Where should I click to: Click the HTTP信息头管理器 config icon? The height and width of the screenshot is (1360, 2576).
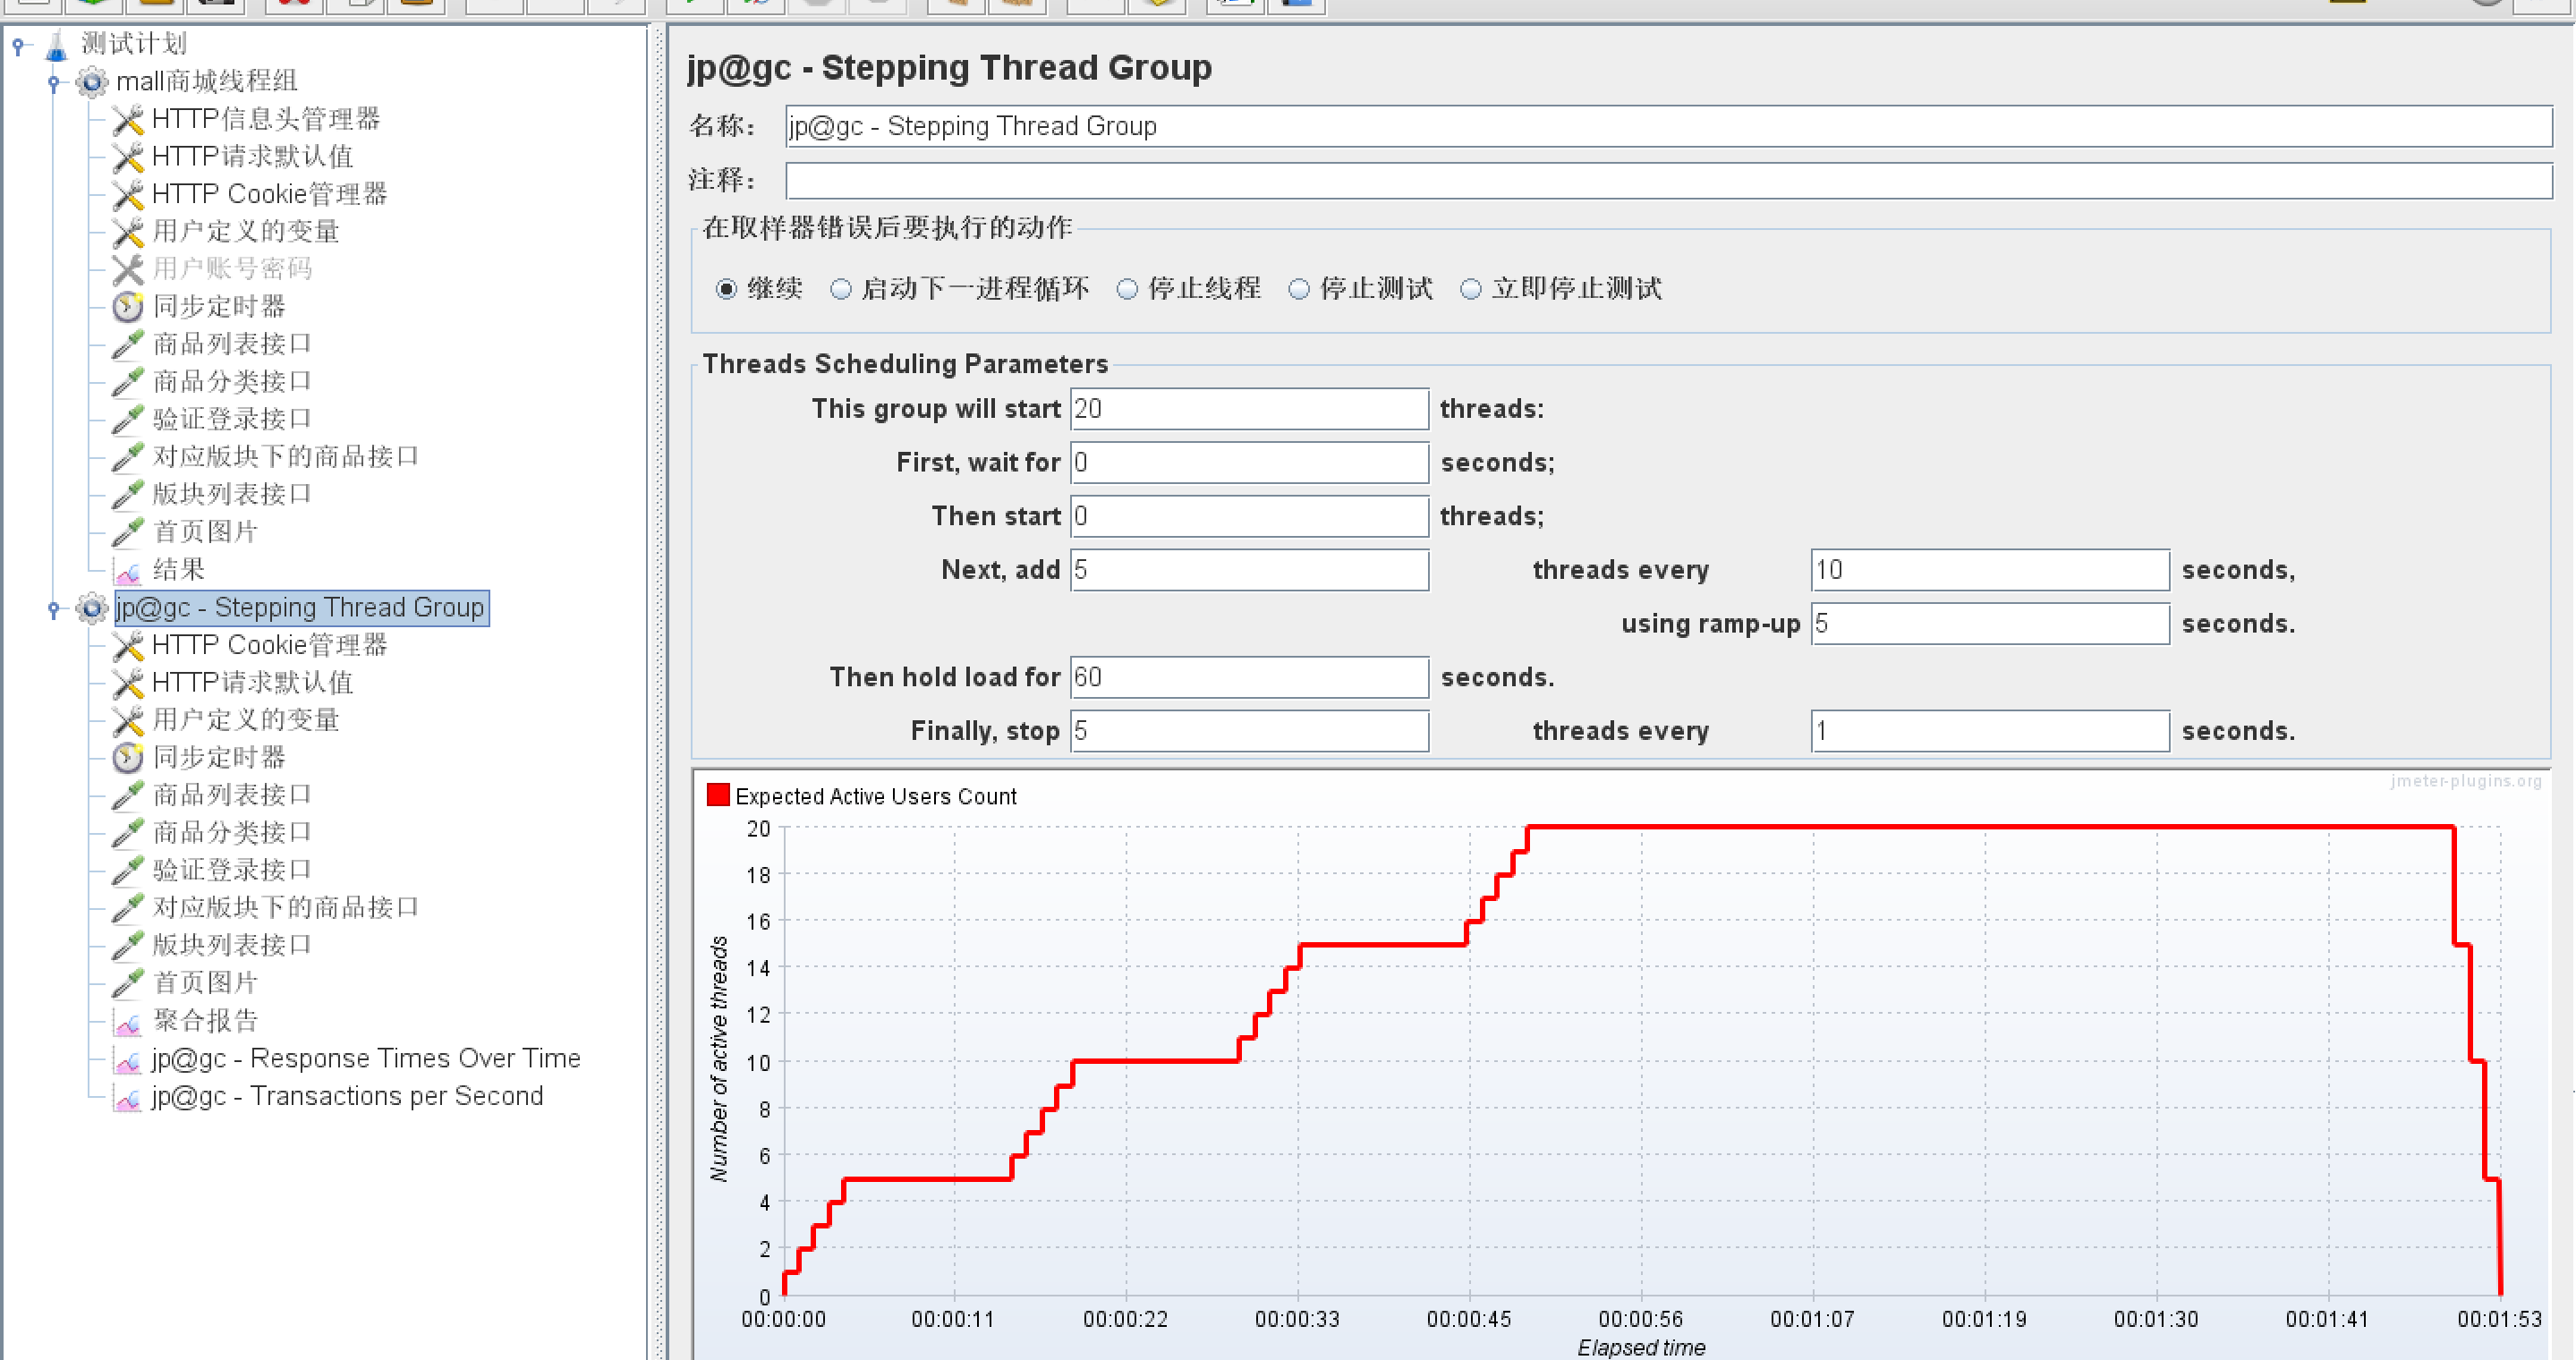coord(127,119)
